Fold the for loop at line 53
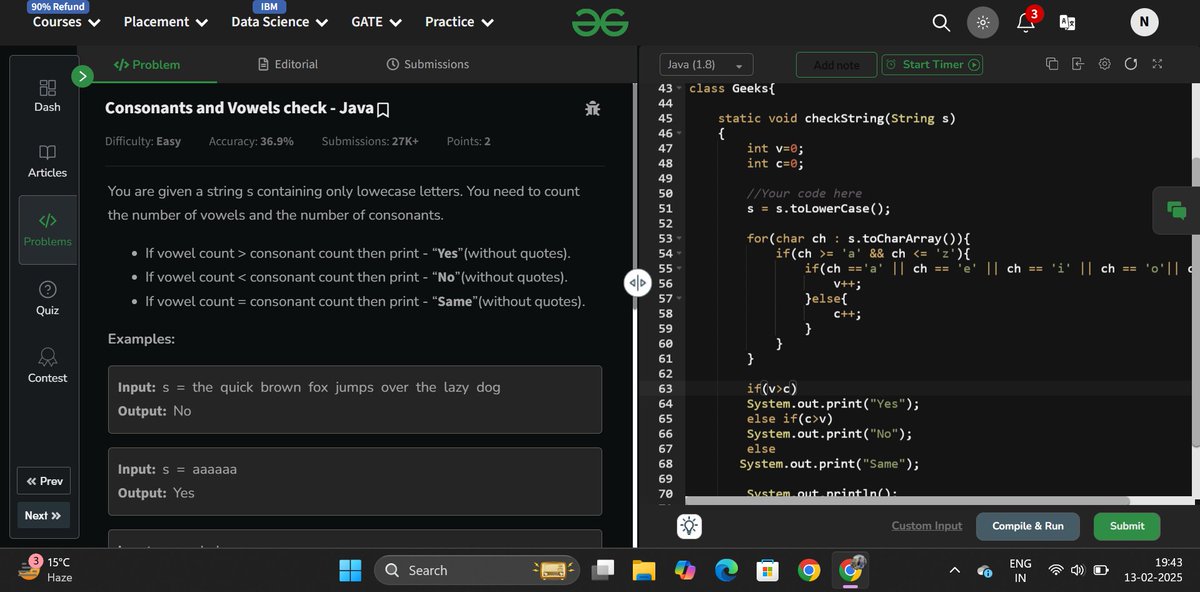This screenshot has width=1200, height=592. [679, 239]
